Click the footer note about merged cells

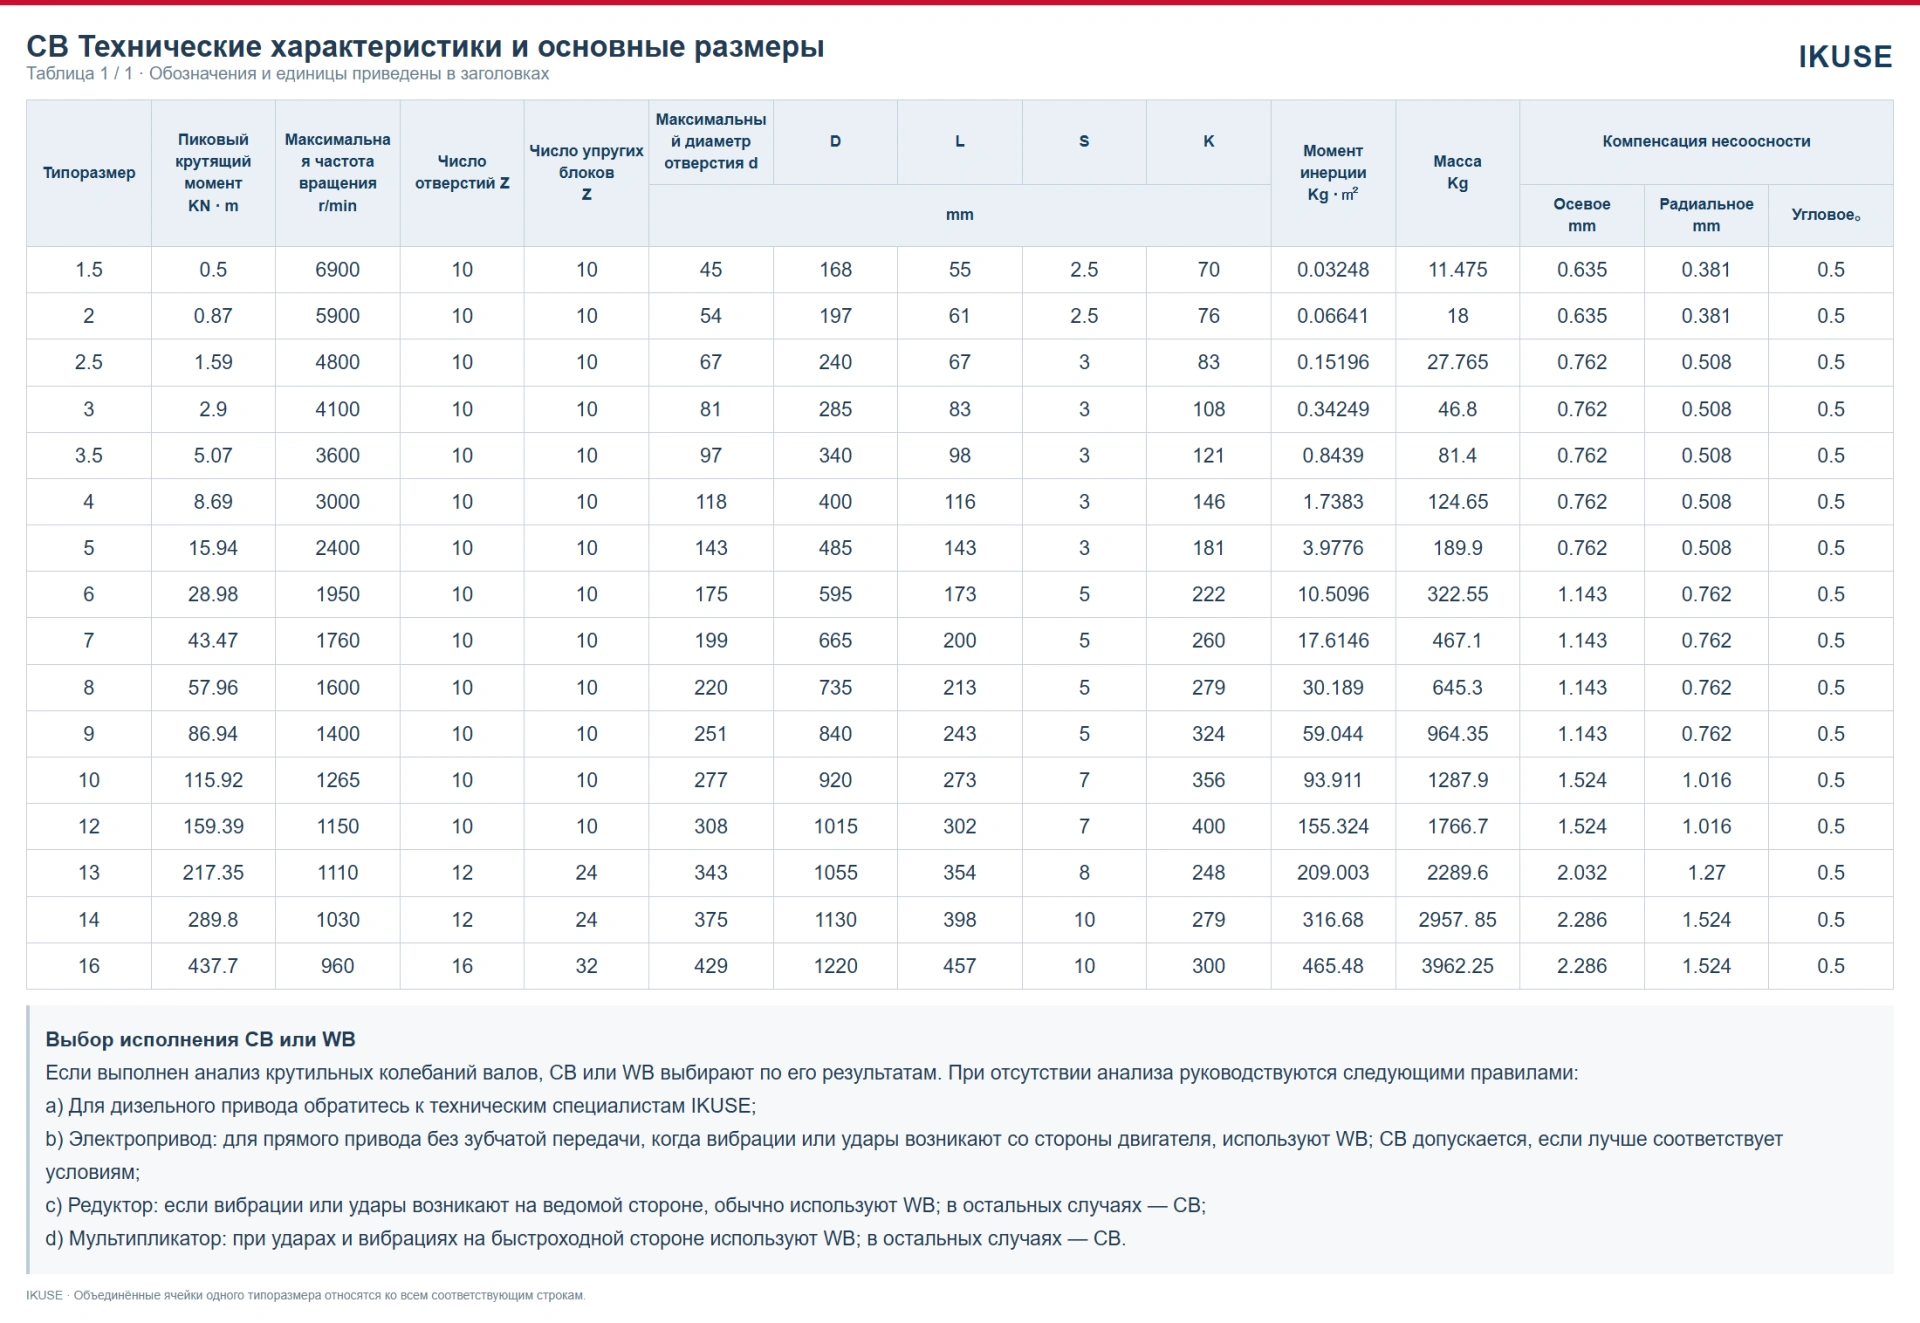click(305, 1295)
